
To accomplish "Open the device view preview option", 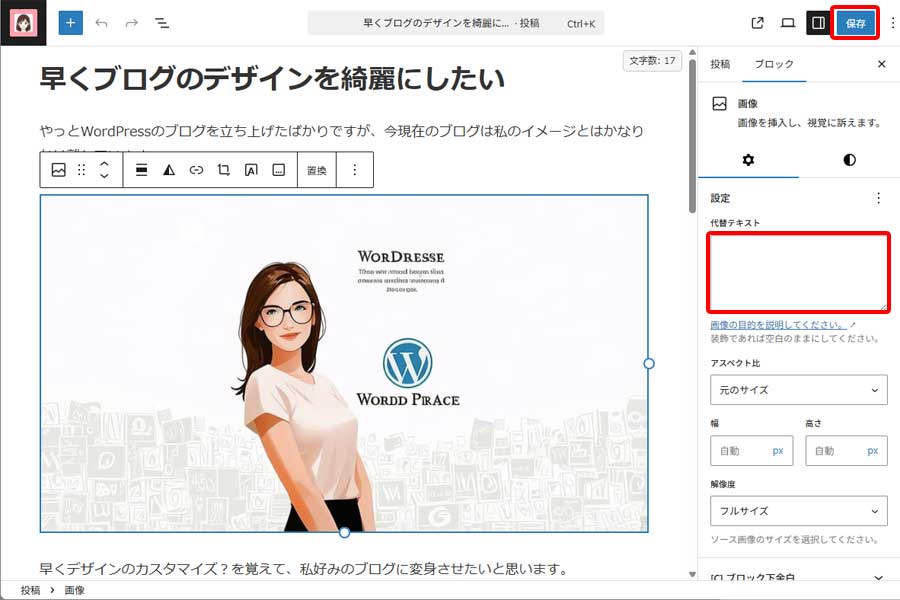I will (x=788, y=22).
